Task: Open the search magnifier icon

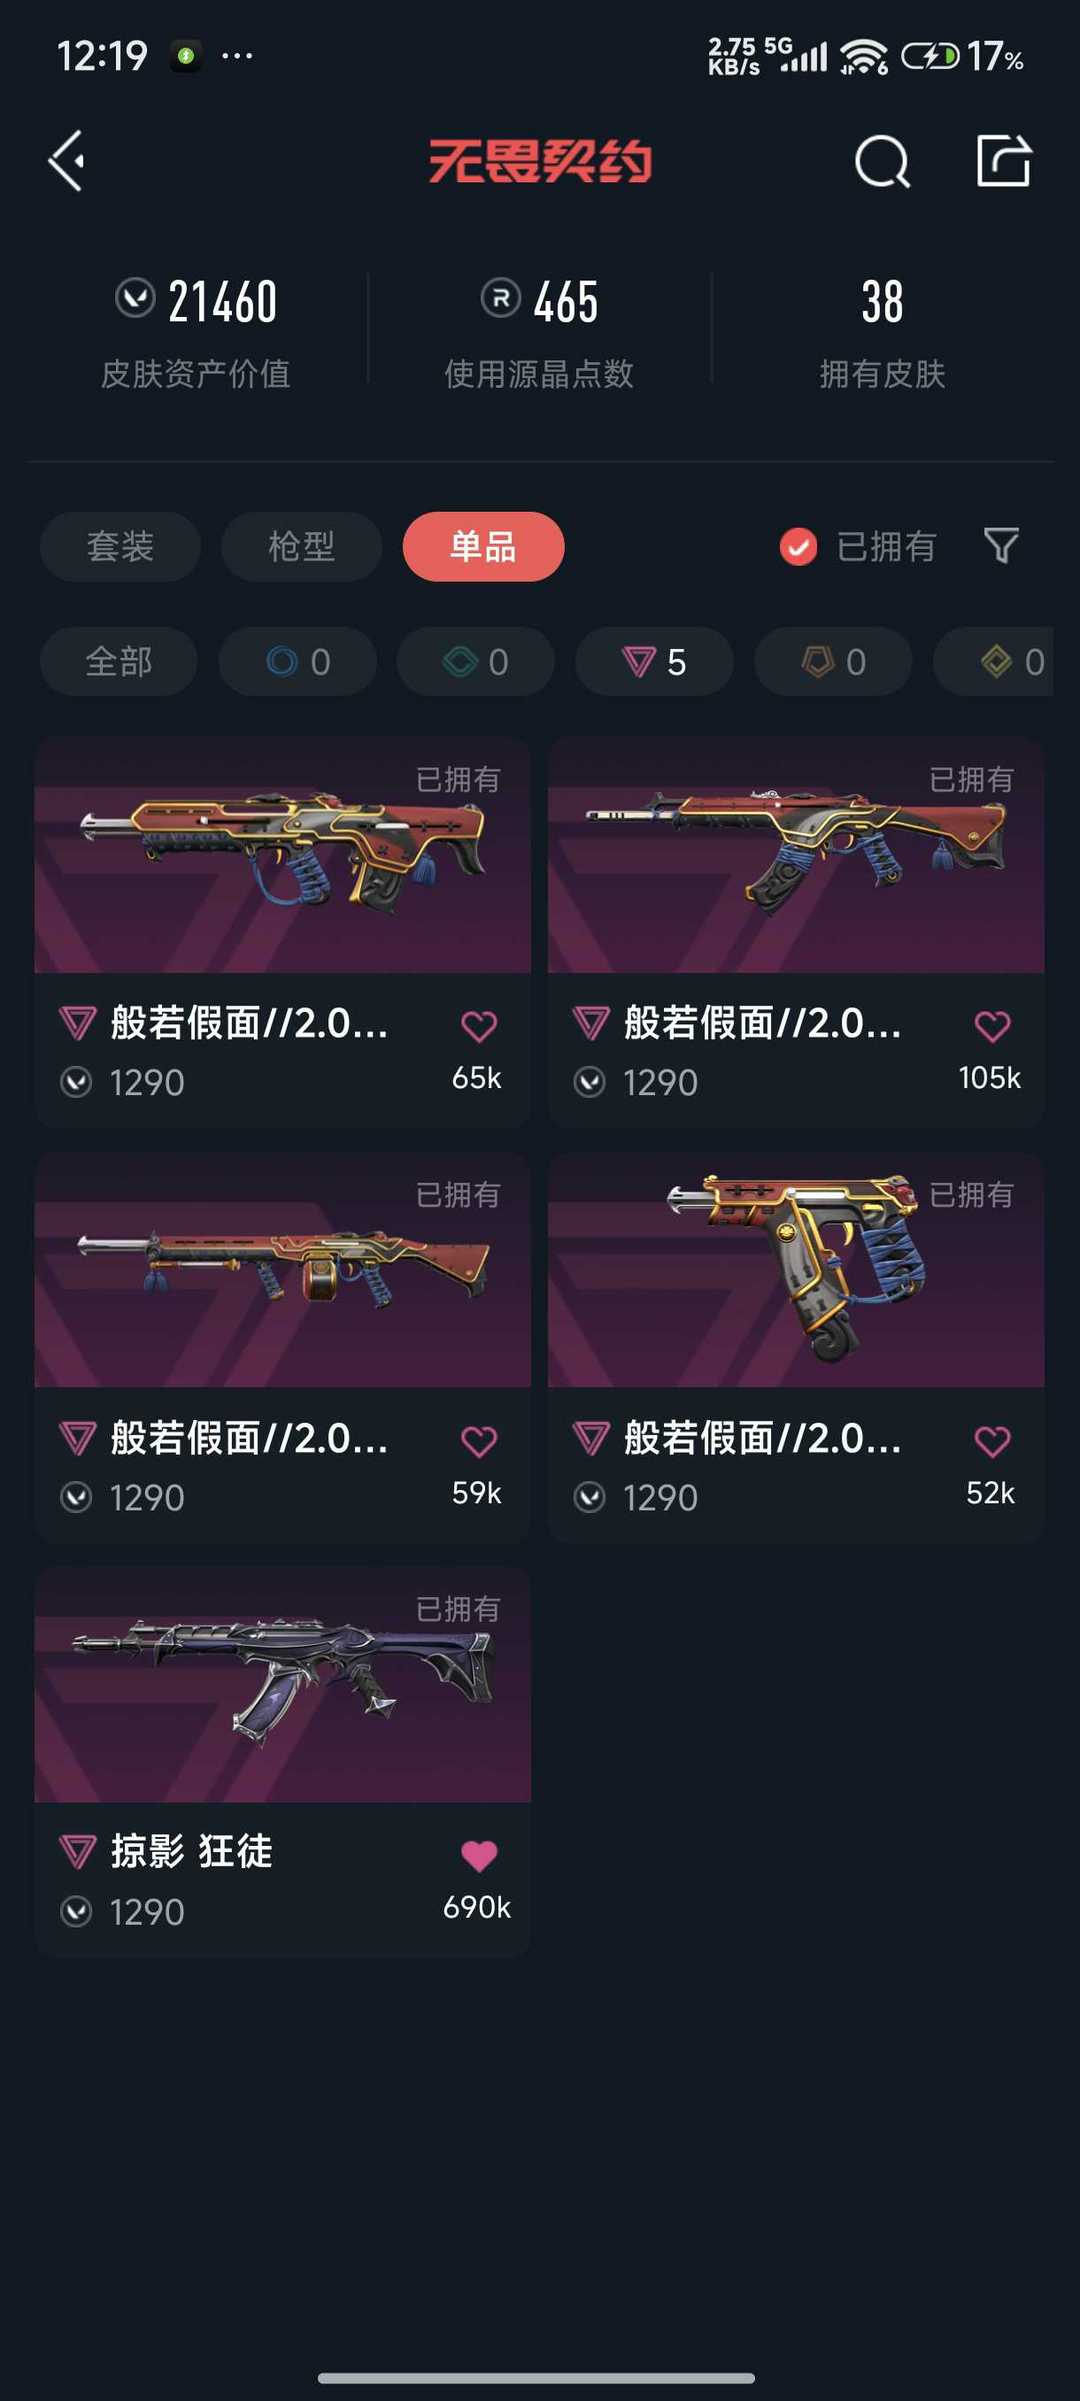Action: (882, 161)
